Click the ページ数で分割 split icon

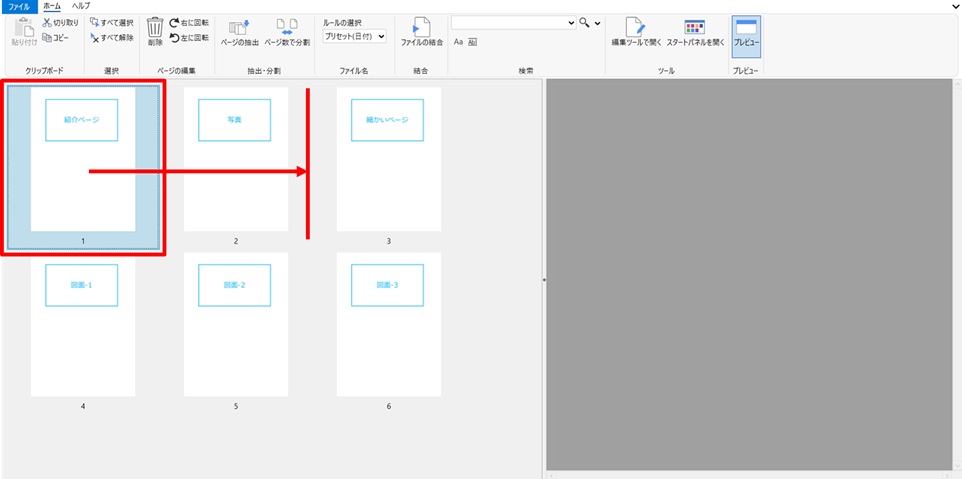pos(287,31)
